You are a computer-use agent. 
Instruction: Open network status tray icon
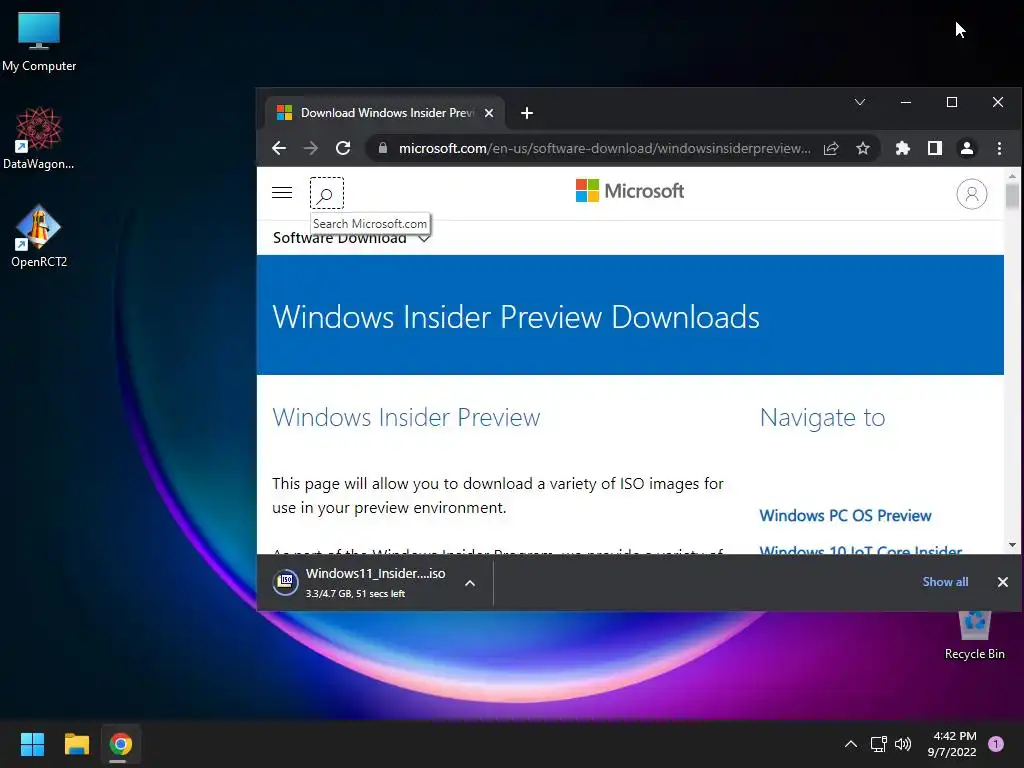pos(878,744)
